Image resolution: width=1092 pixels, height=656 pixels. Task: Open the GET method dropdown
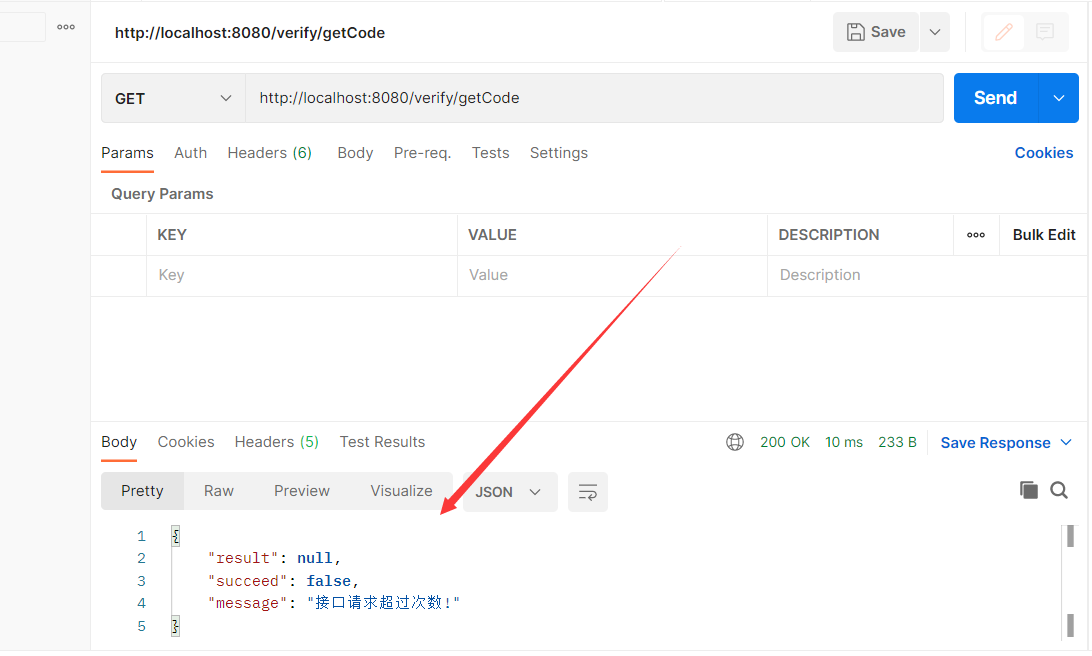pos(170,98)
